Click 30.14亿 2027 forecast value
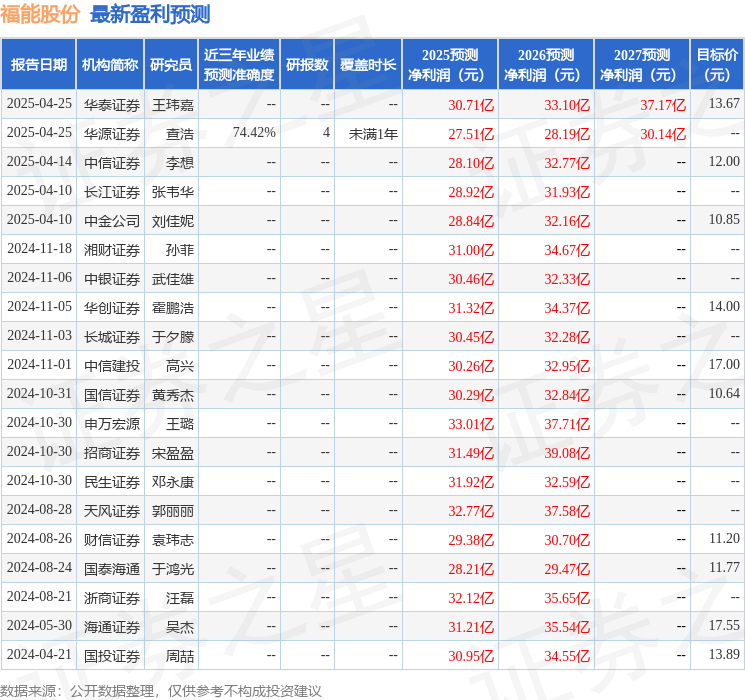The width and height of the screenshot is (745, 700). click(663, 134)
